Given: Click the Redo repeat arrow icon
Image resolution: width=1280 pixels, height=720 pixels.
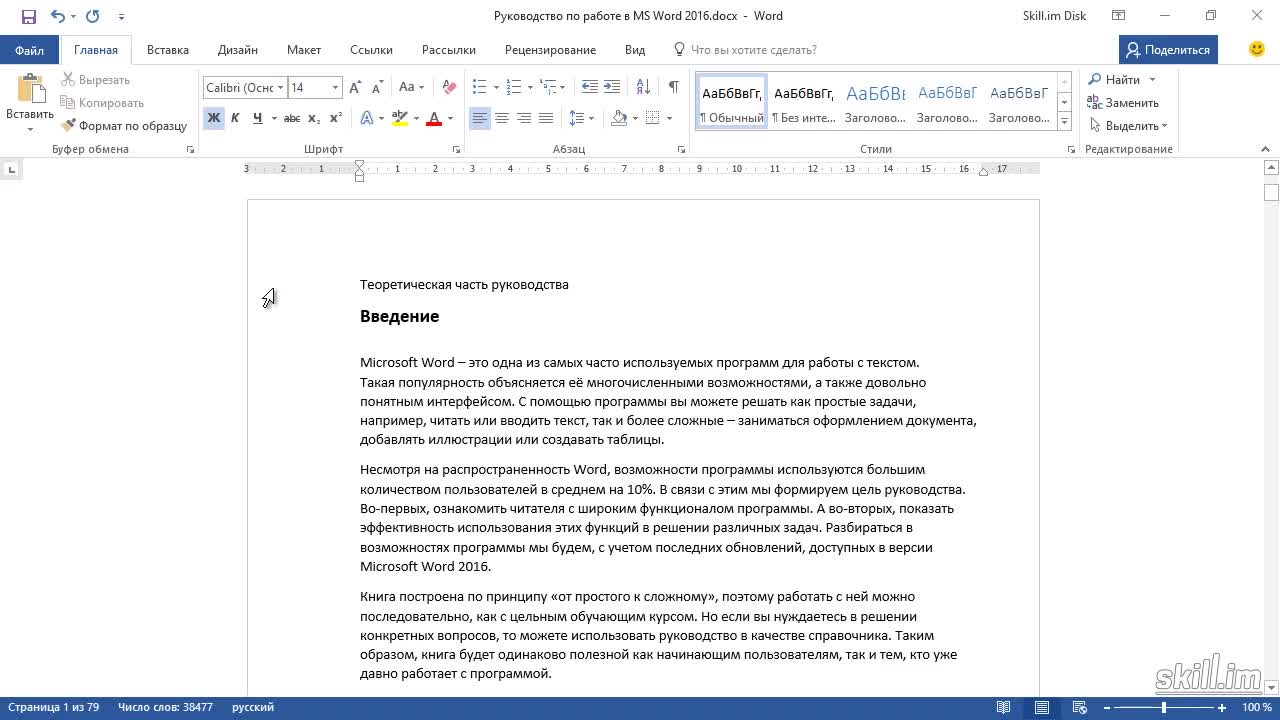Looking at the screenshot, I should (93, 16).
